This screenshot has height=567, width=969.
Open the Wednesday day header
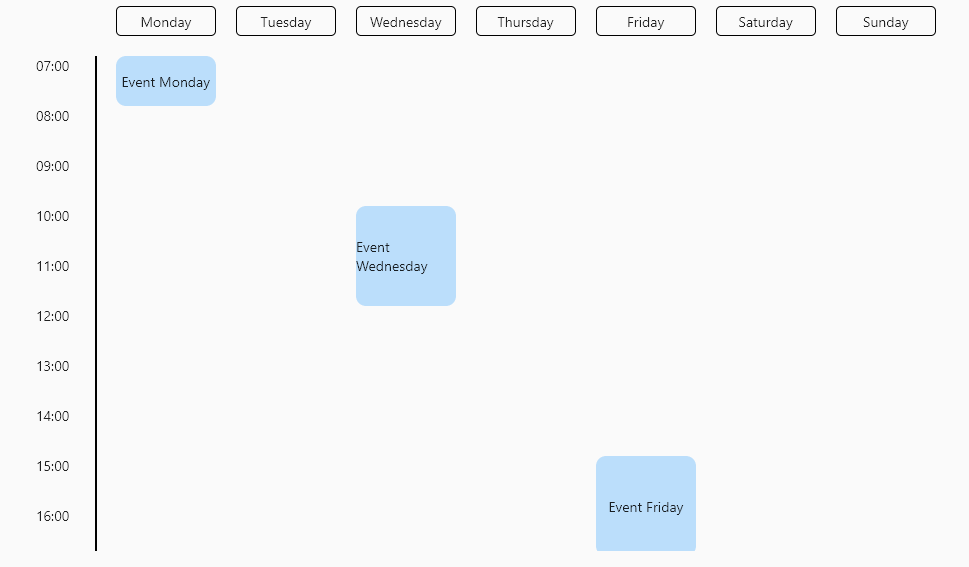coord(405,22)
